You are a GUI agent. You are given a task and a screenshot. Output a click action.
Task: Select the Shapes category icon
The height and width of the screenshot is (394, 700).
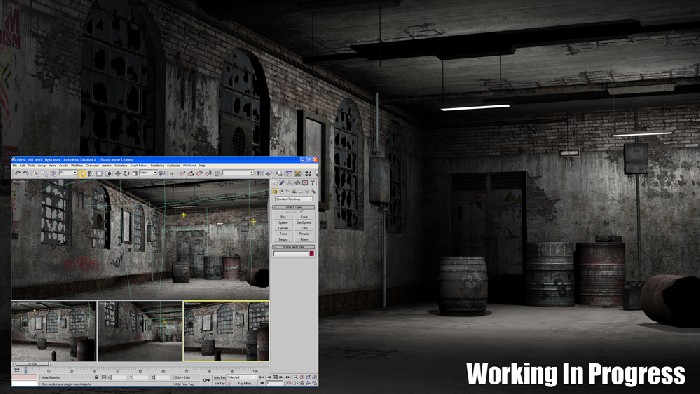pyautogui.click(x=282, y=192)
